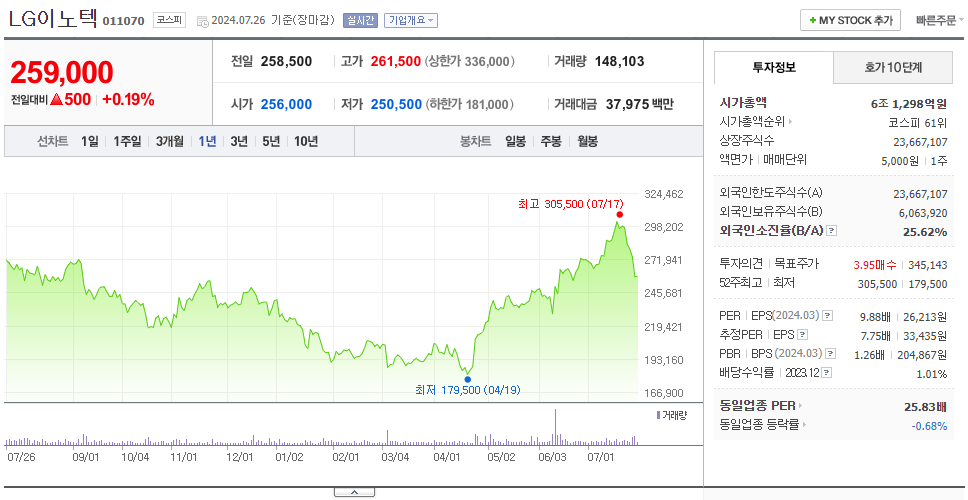
Task: Click the 동일업종 등락률 value -0.68%
Action: point(929,425)
